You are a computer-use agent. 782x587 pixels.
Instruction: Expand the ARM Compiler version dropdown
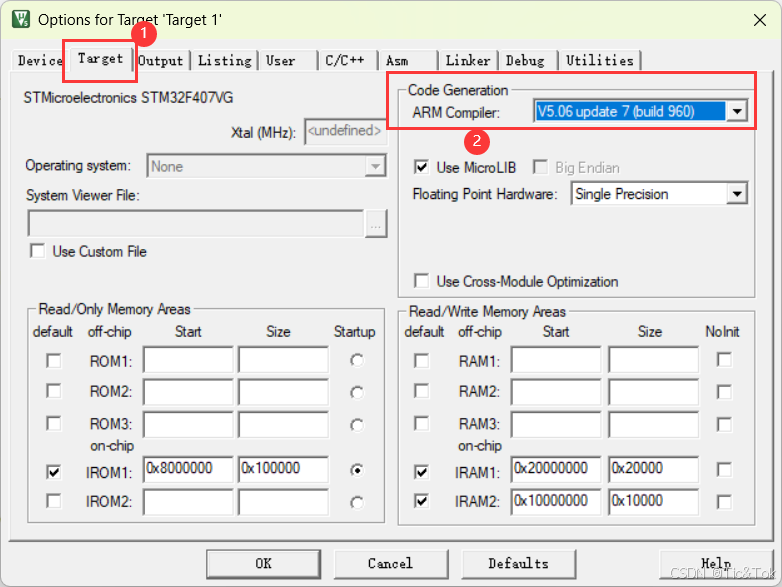pos(737,111)
